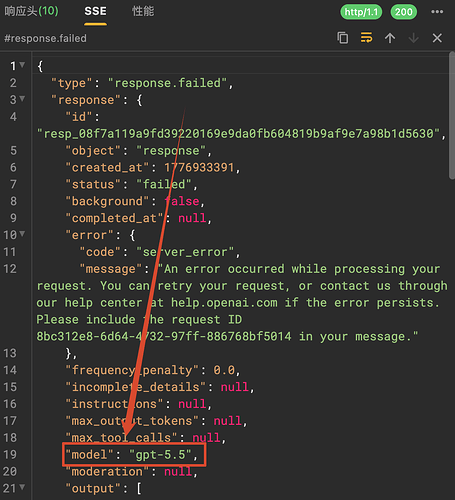The image size is (455, 500).
Task: Copy the response content with copy icon
Action: click(x=342, y=38)
